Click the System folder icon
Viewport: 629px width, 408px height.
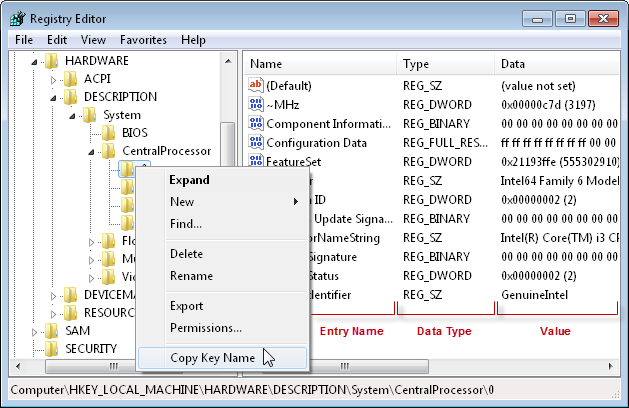tap(89, 115)
